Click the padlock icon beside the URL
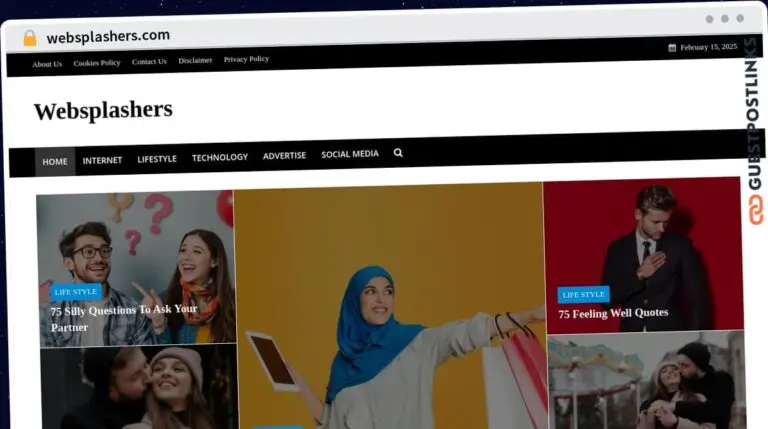 [x=30, y=38]
